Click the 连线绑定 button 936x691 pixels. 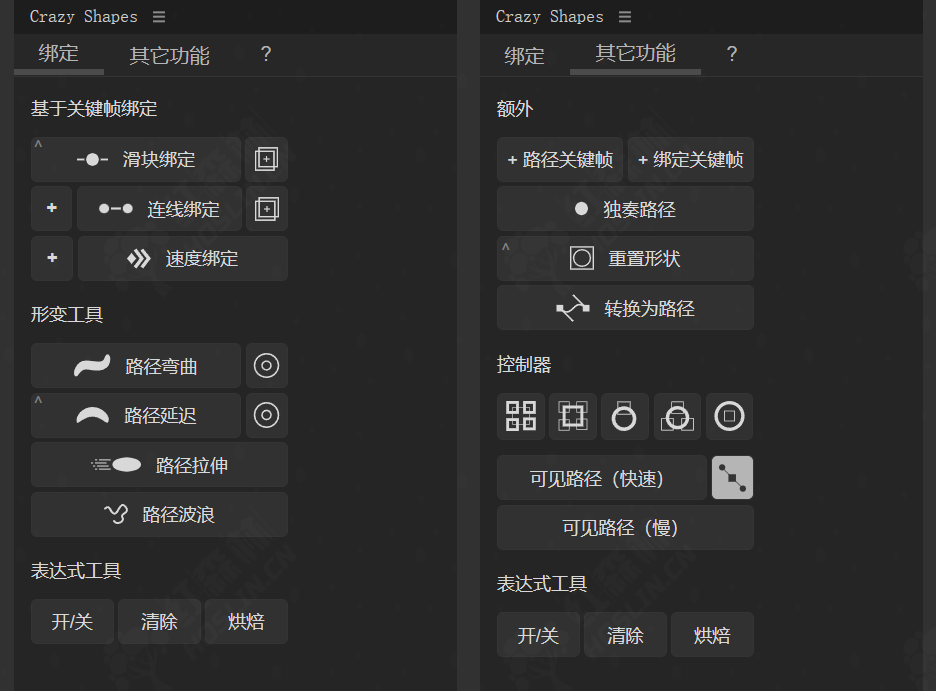[x=159, y=208]
